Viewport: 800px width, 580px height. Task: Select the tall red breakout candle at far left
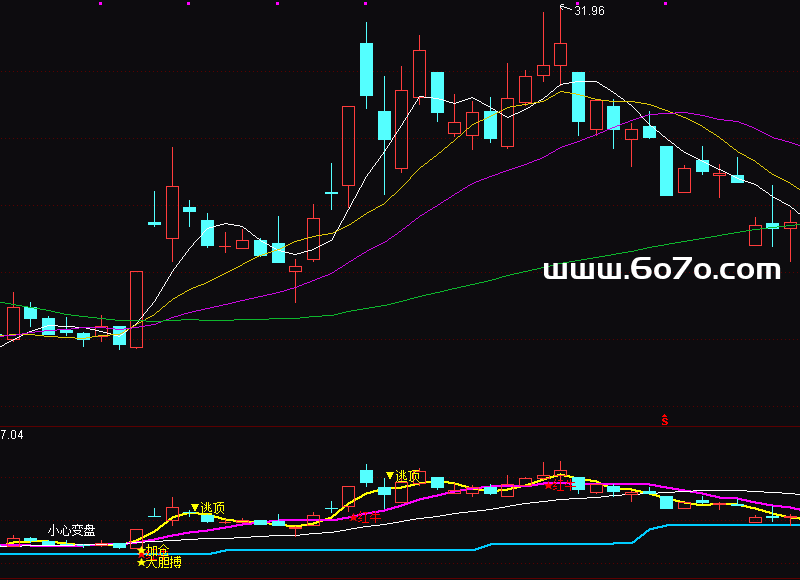136,309
